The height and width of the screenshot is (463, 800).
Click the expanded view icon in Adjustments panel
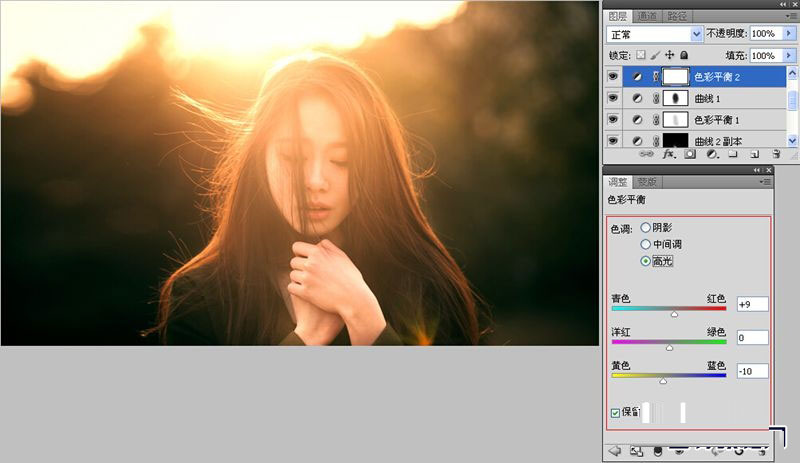pos(636,451)
